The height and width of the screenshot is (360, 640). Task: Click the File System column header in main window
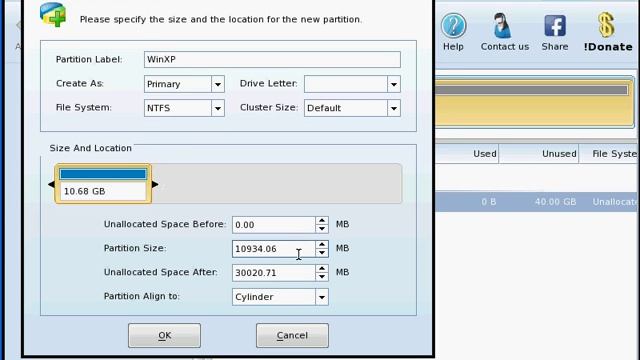pos(609,154)
